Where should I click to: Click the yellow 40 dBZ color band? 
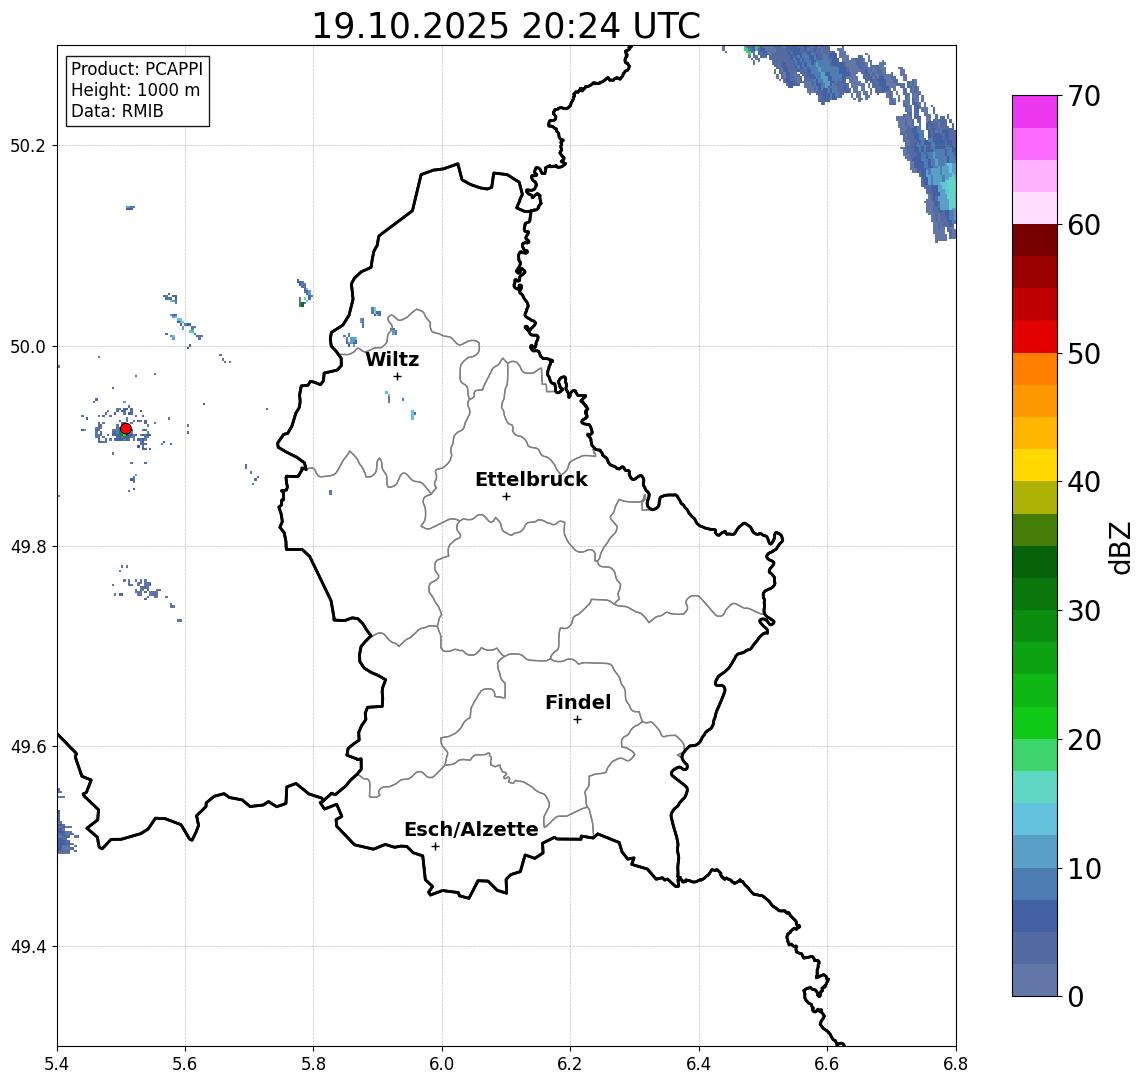[x=1035, y=465]
